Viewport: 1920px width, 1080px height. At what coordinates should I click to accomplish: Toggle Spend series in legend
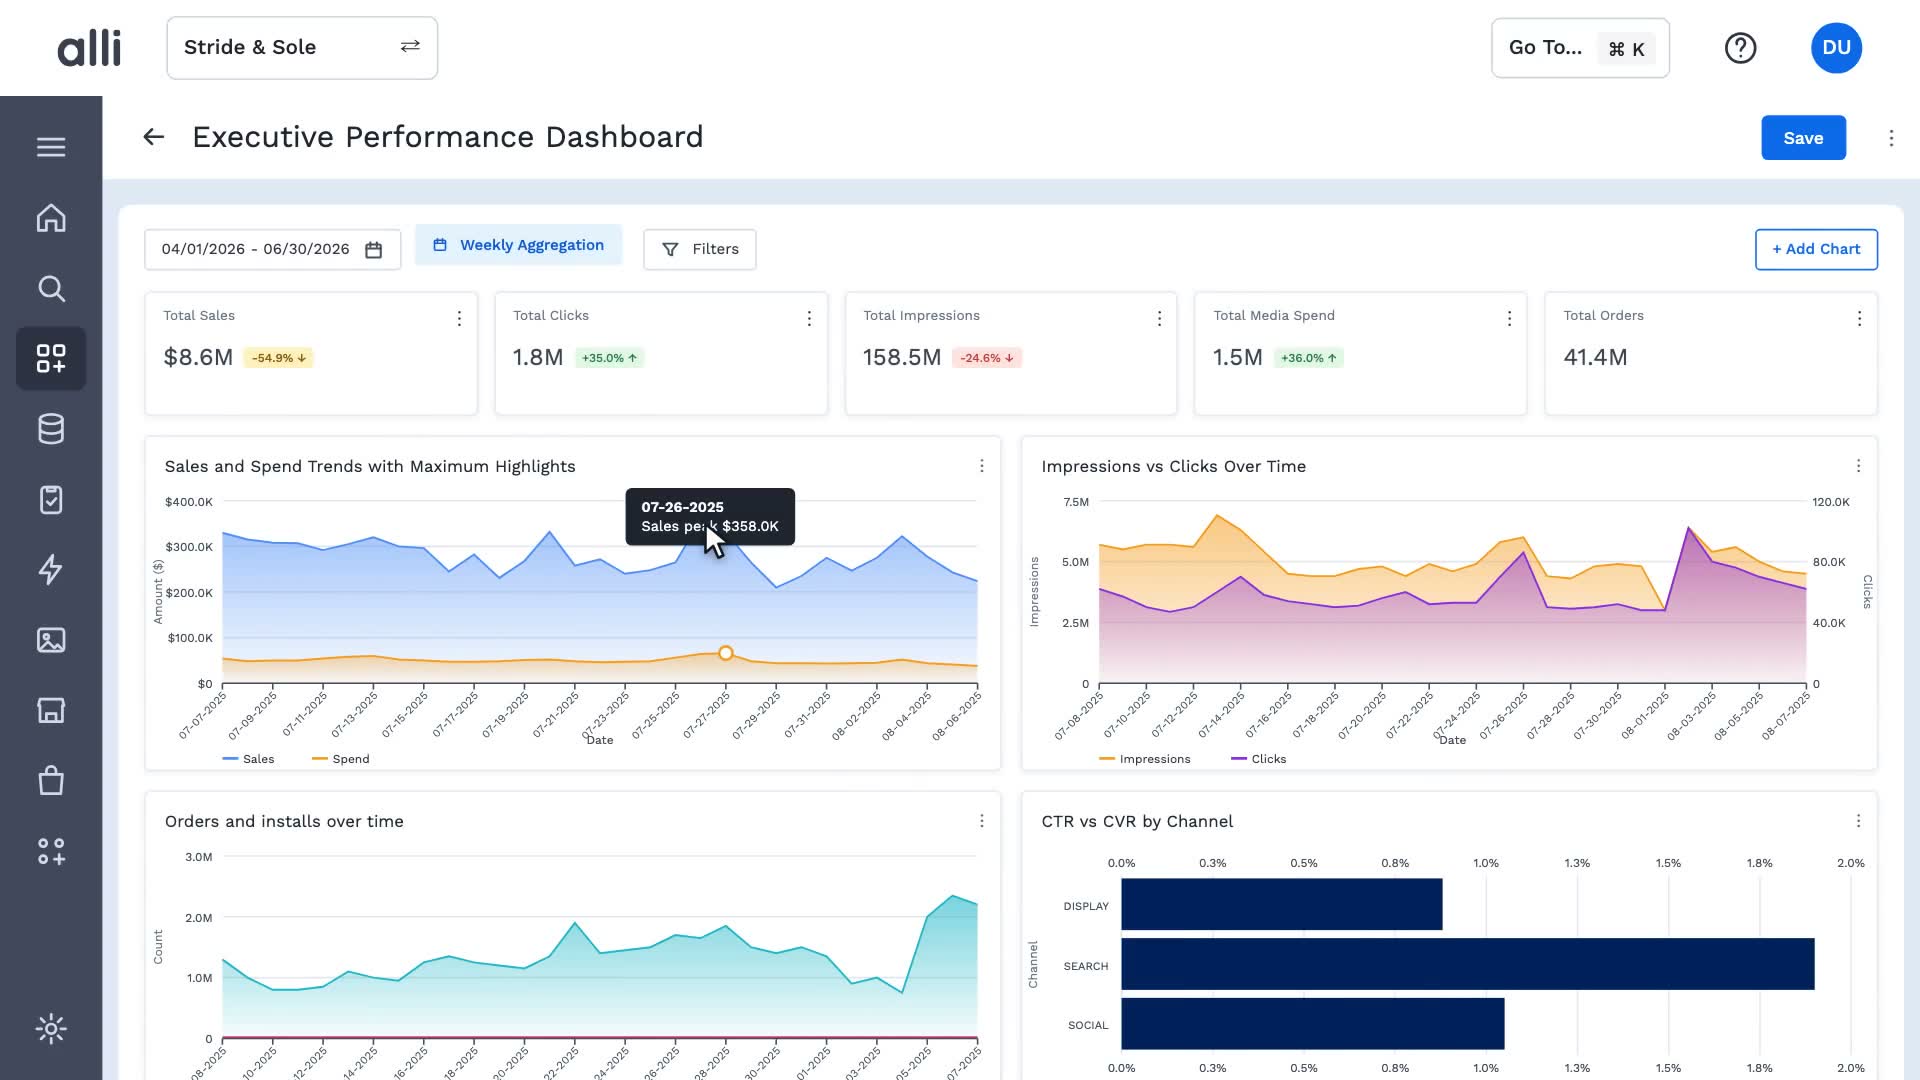pyautogui.click(x=341, y=759)
